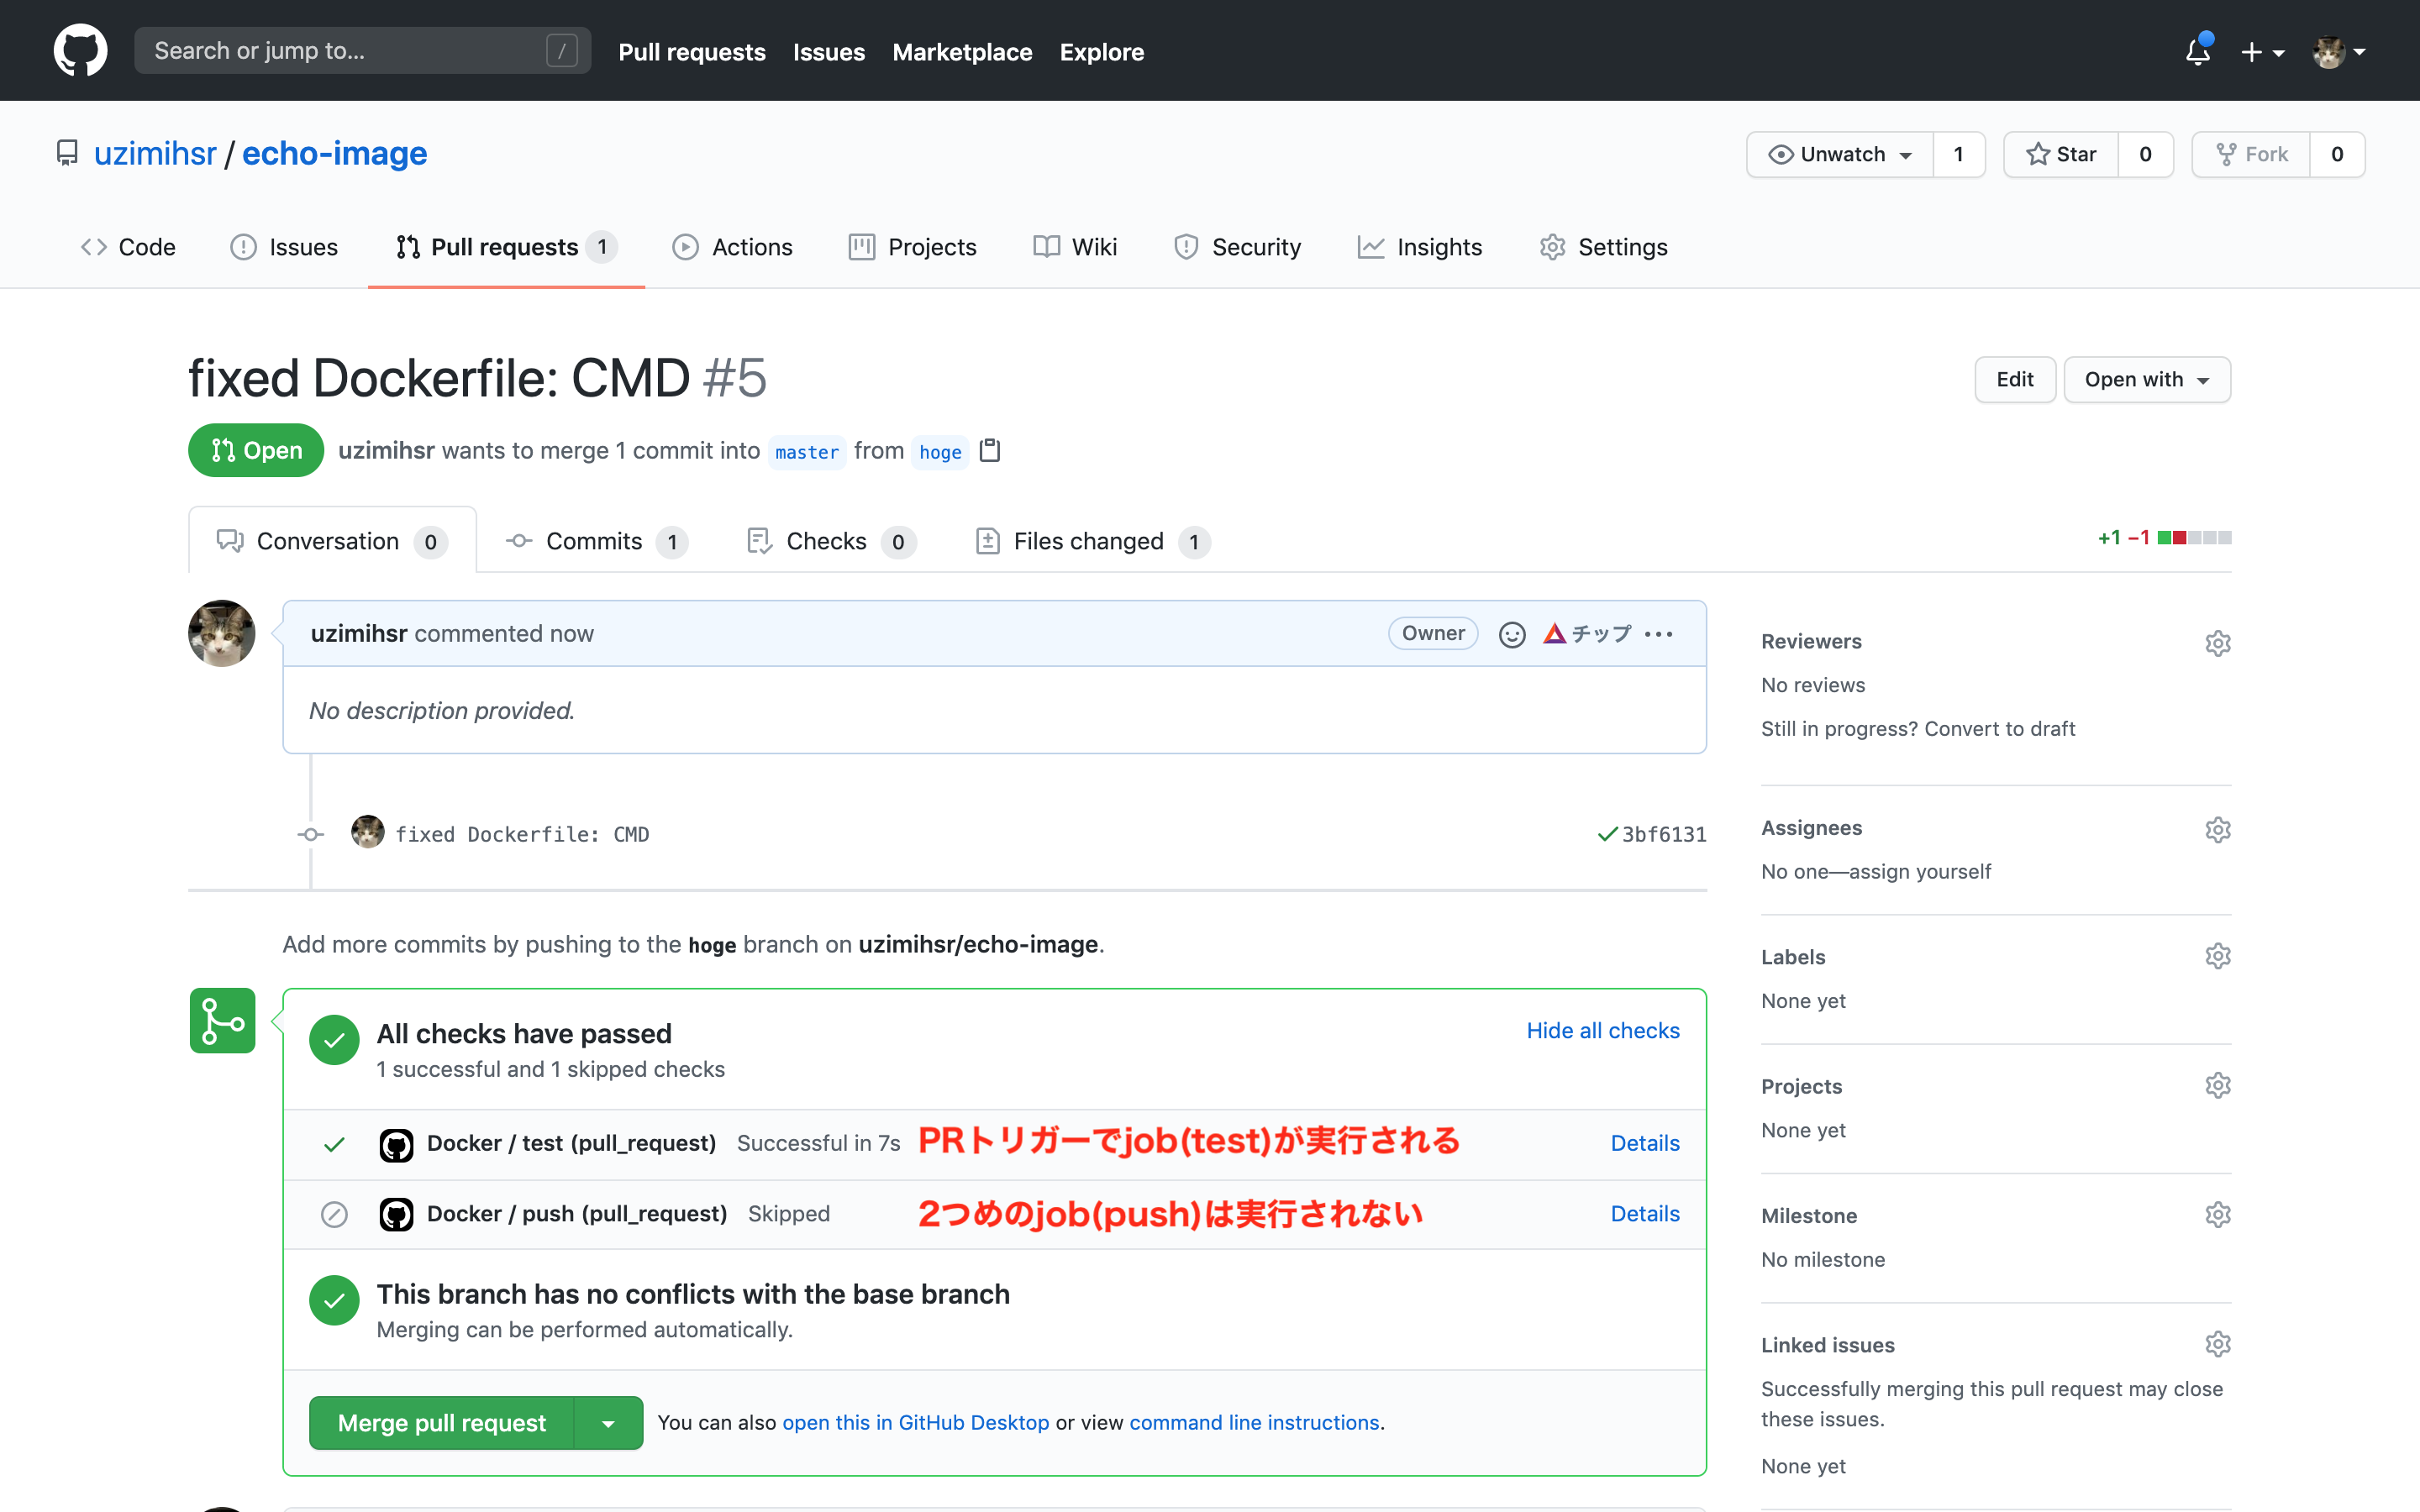Image resolution: width=2420 pixels, height=1512 pixels.
Task: Switch to the Files changed tab
Action: pos(1093,541)
